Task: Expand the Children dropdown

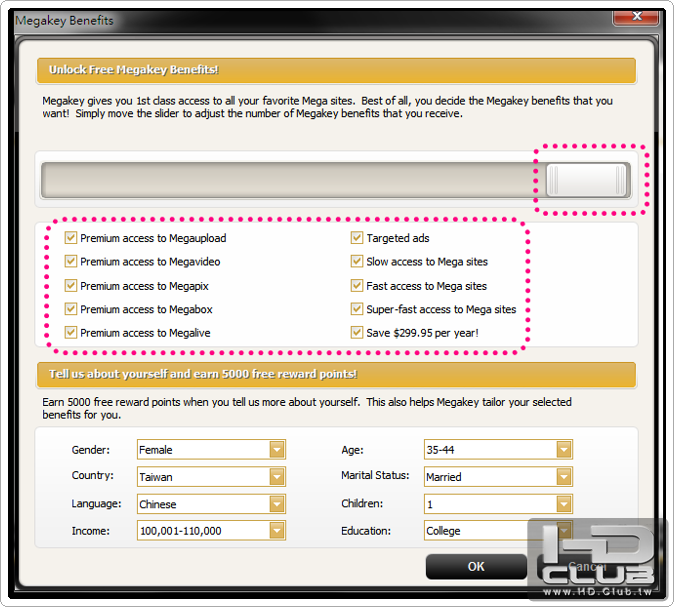Action: [498, 504]
